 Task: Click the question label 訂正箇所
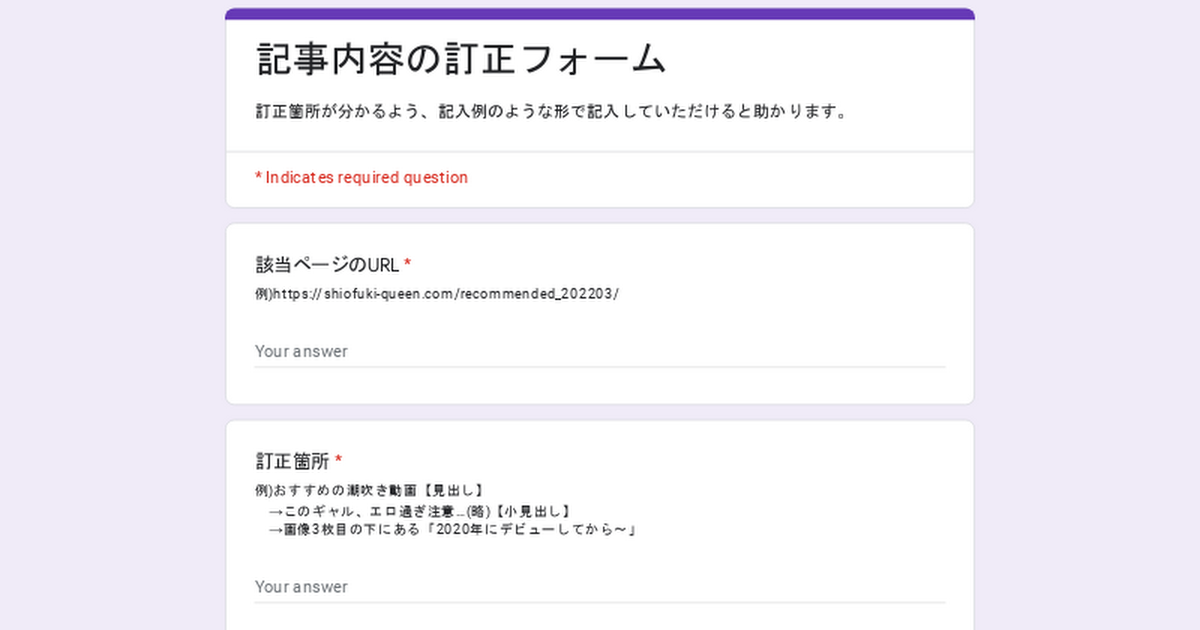click(292, 461)
